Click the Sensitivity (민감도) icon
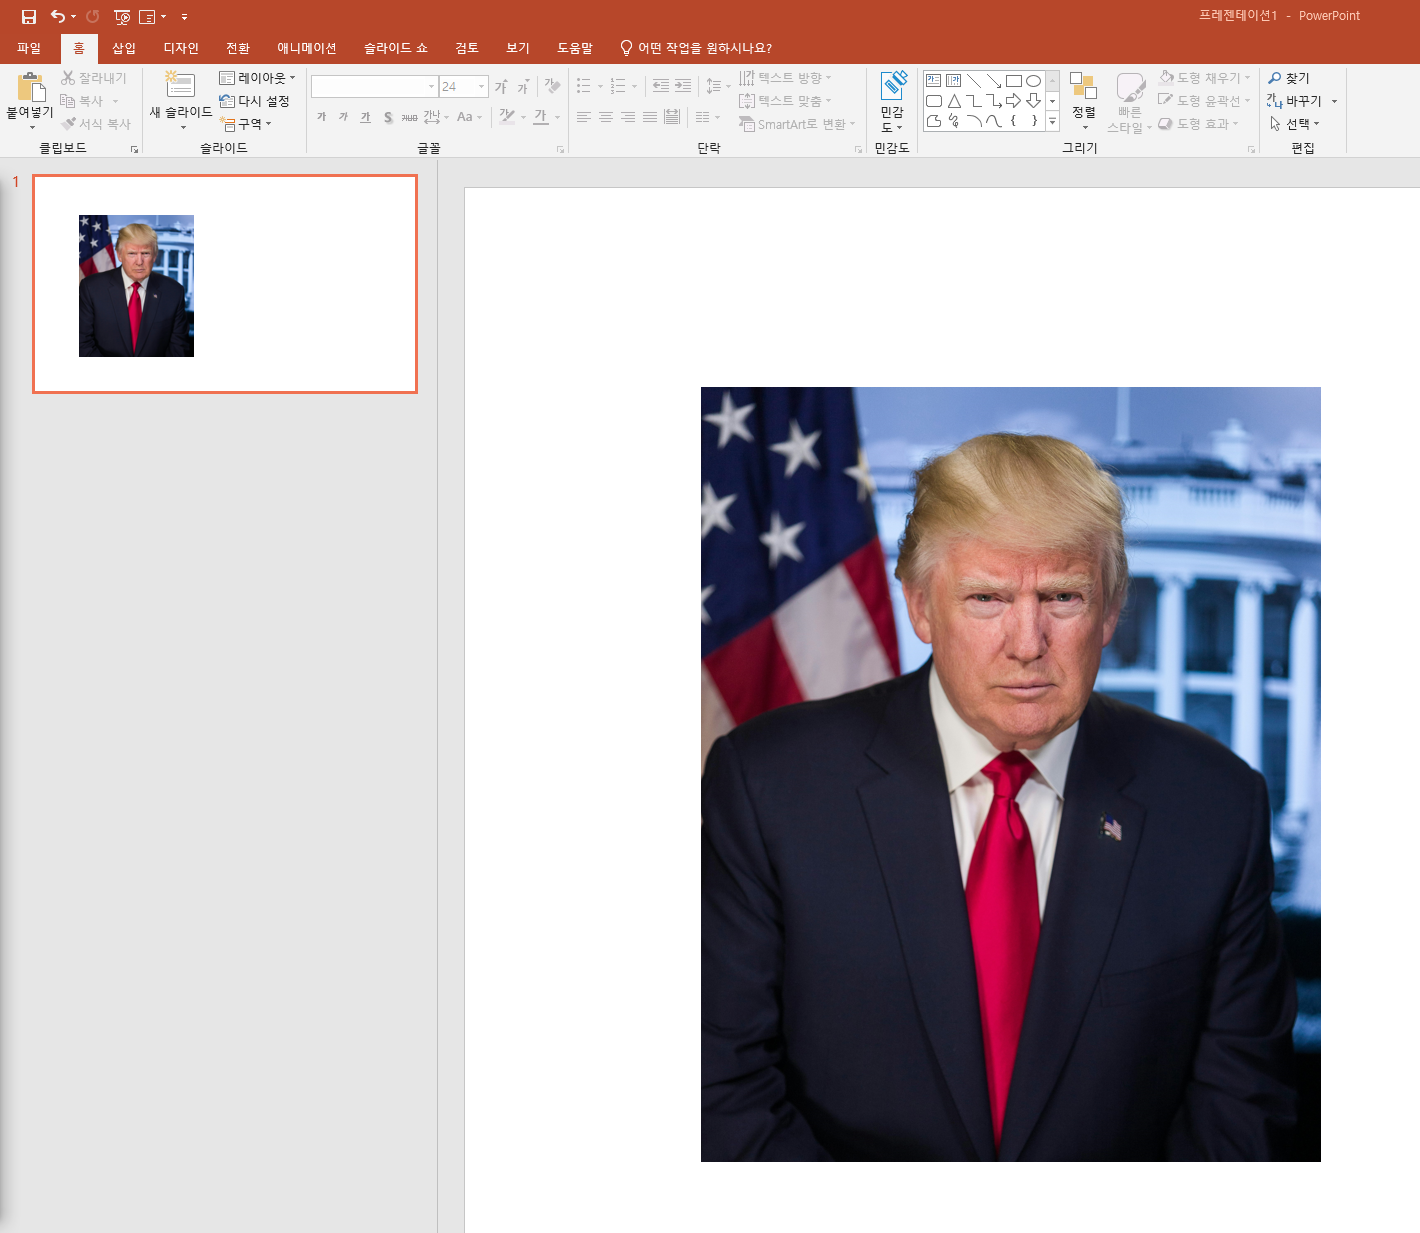 (893, 85)
